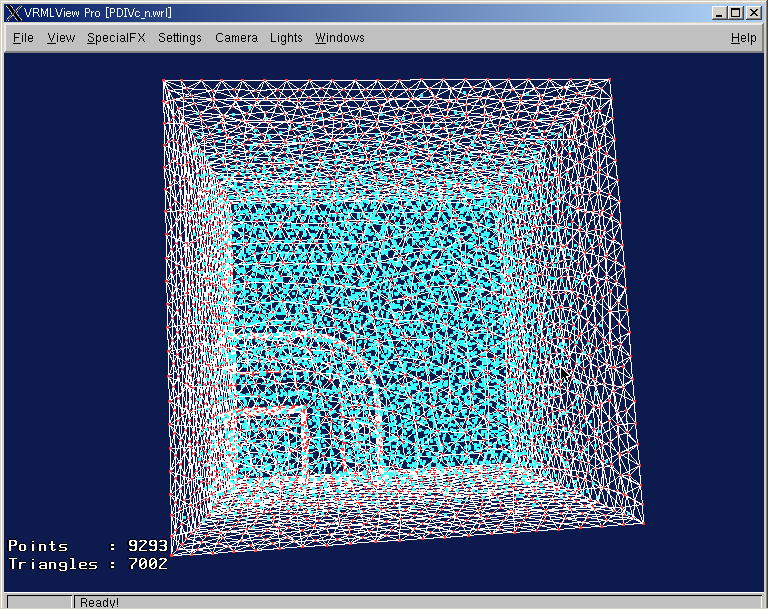
Task: Open the SpecialFX menu
Action: tap(116, 38)
